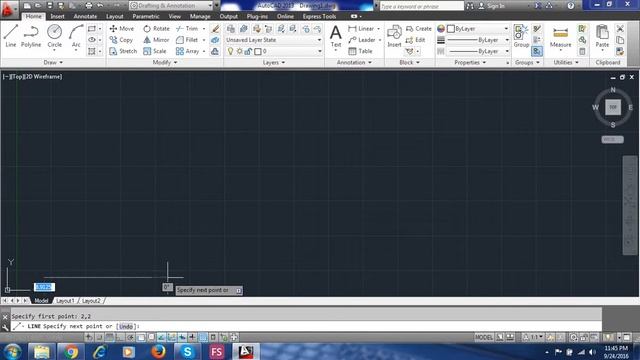Viewport: 640px width, 360px height.
Task: Expand the Block panel
Action: 409,62
